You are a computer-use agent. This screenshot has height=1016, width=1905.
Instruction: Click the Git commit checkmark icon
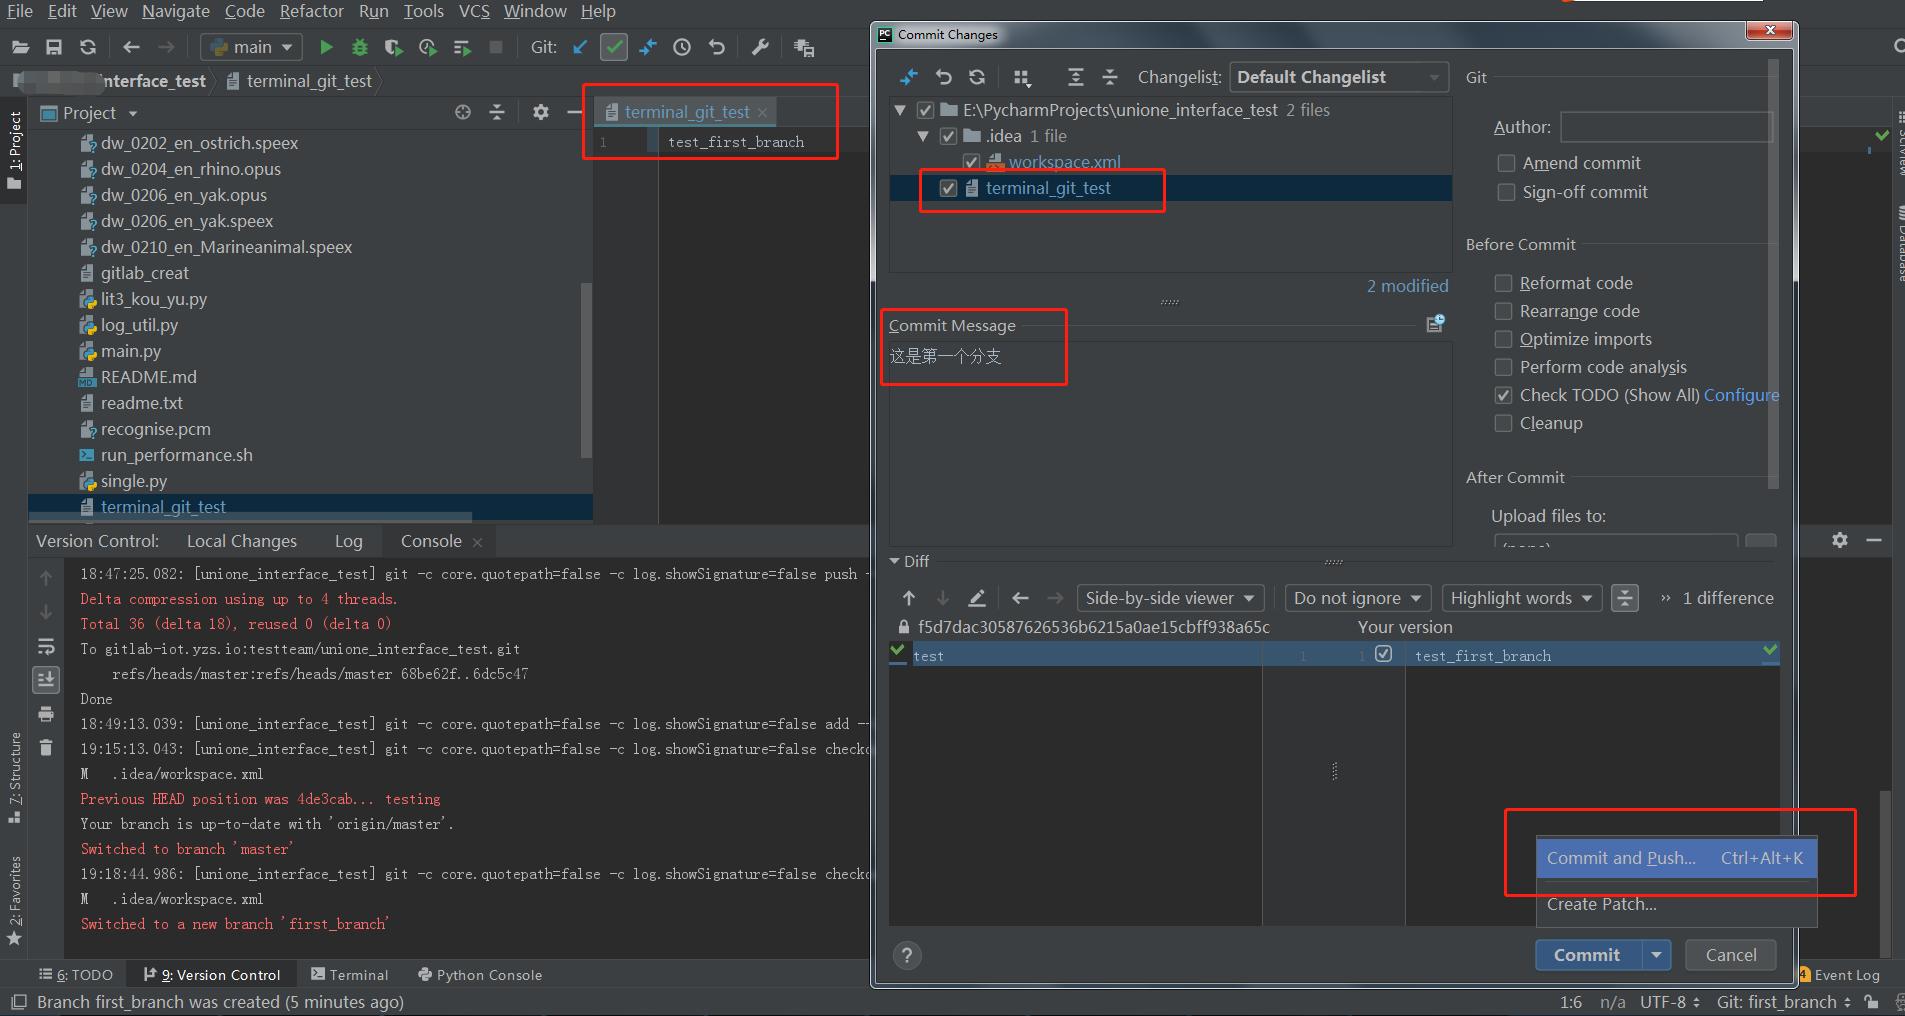tap(613, 47)
